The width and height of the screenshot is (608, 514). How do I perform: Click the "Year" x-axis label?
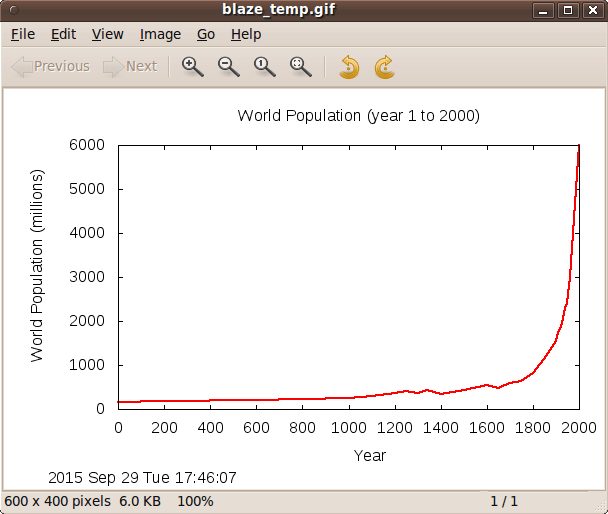[370, 456]
